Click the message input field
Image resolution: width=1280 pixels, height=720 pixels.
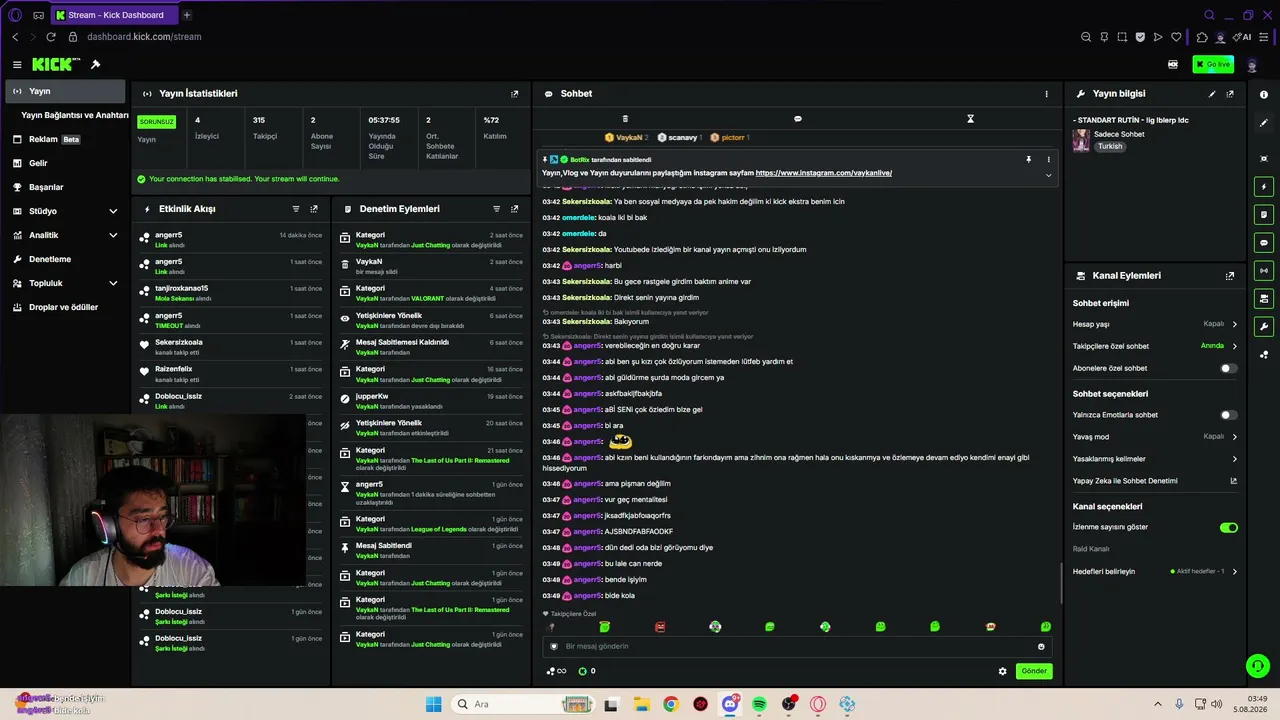pyautogui.click(x=797, y=646)
